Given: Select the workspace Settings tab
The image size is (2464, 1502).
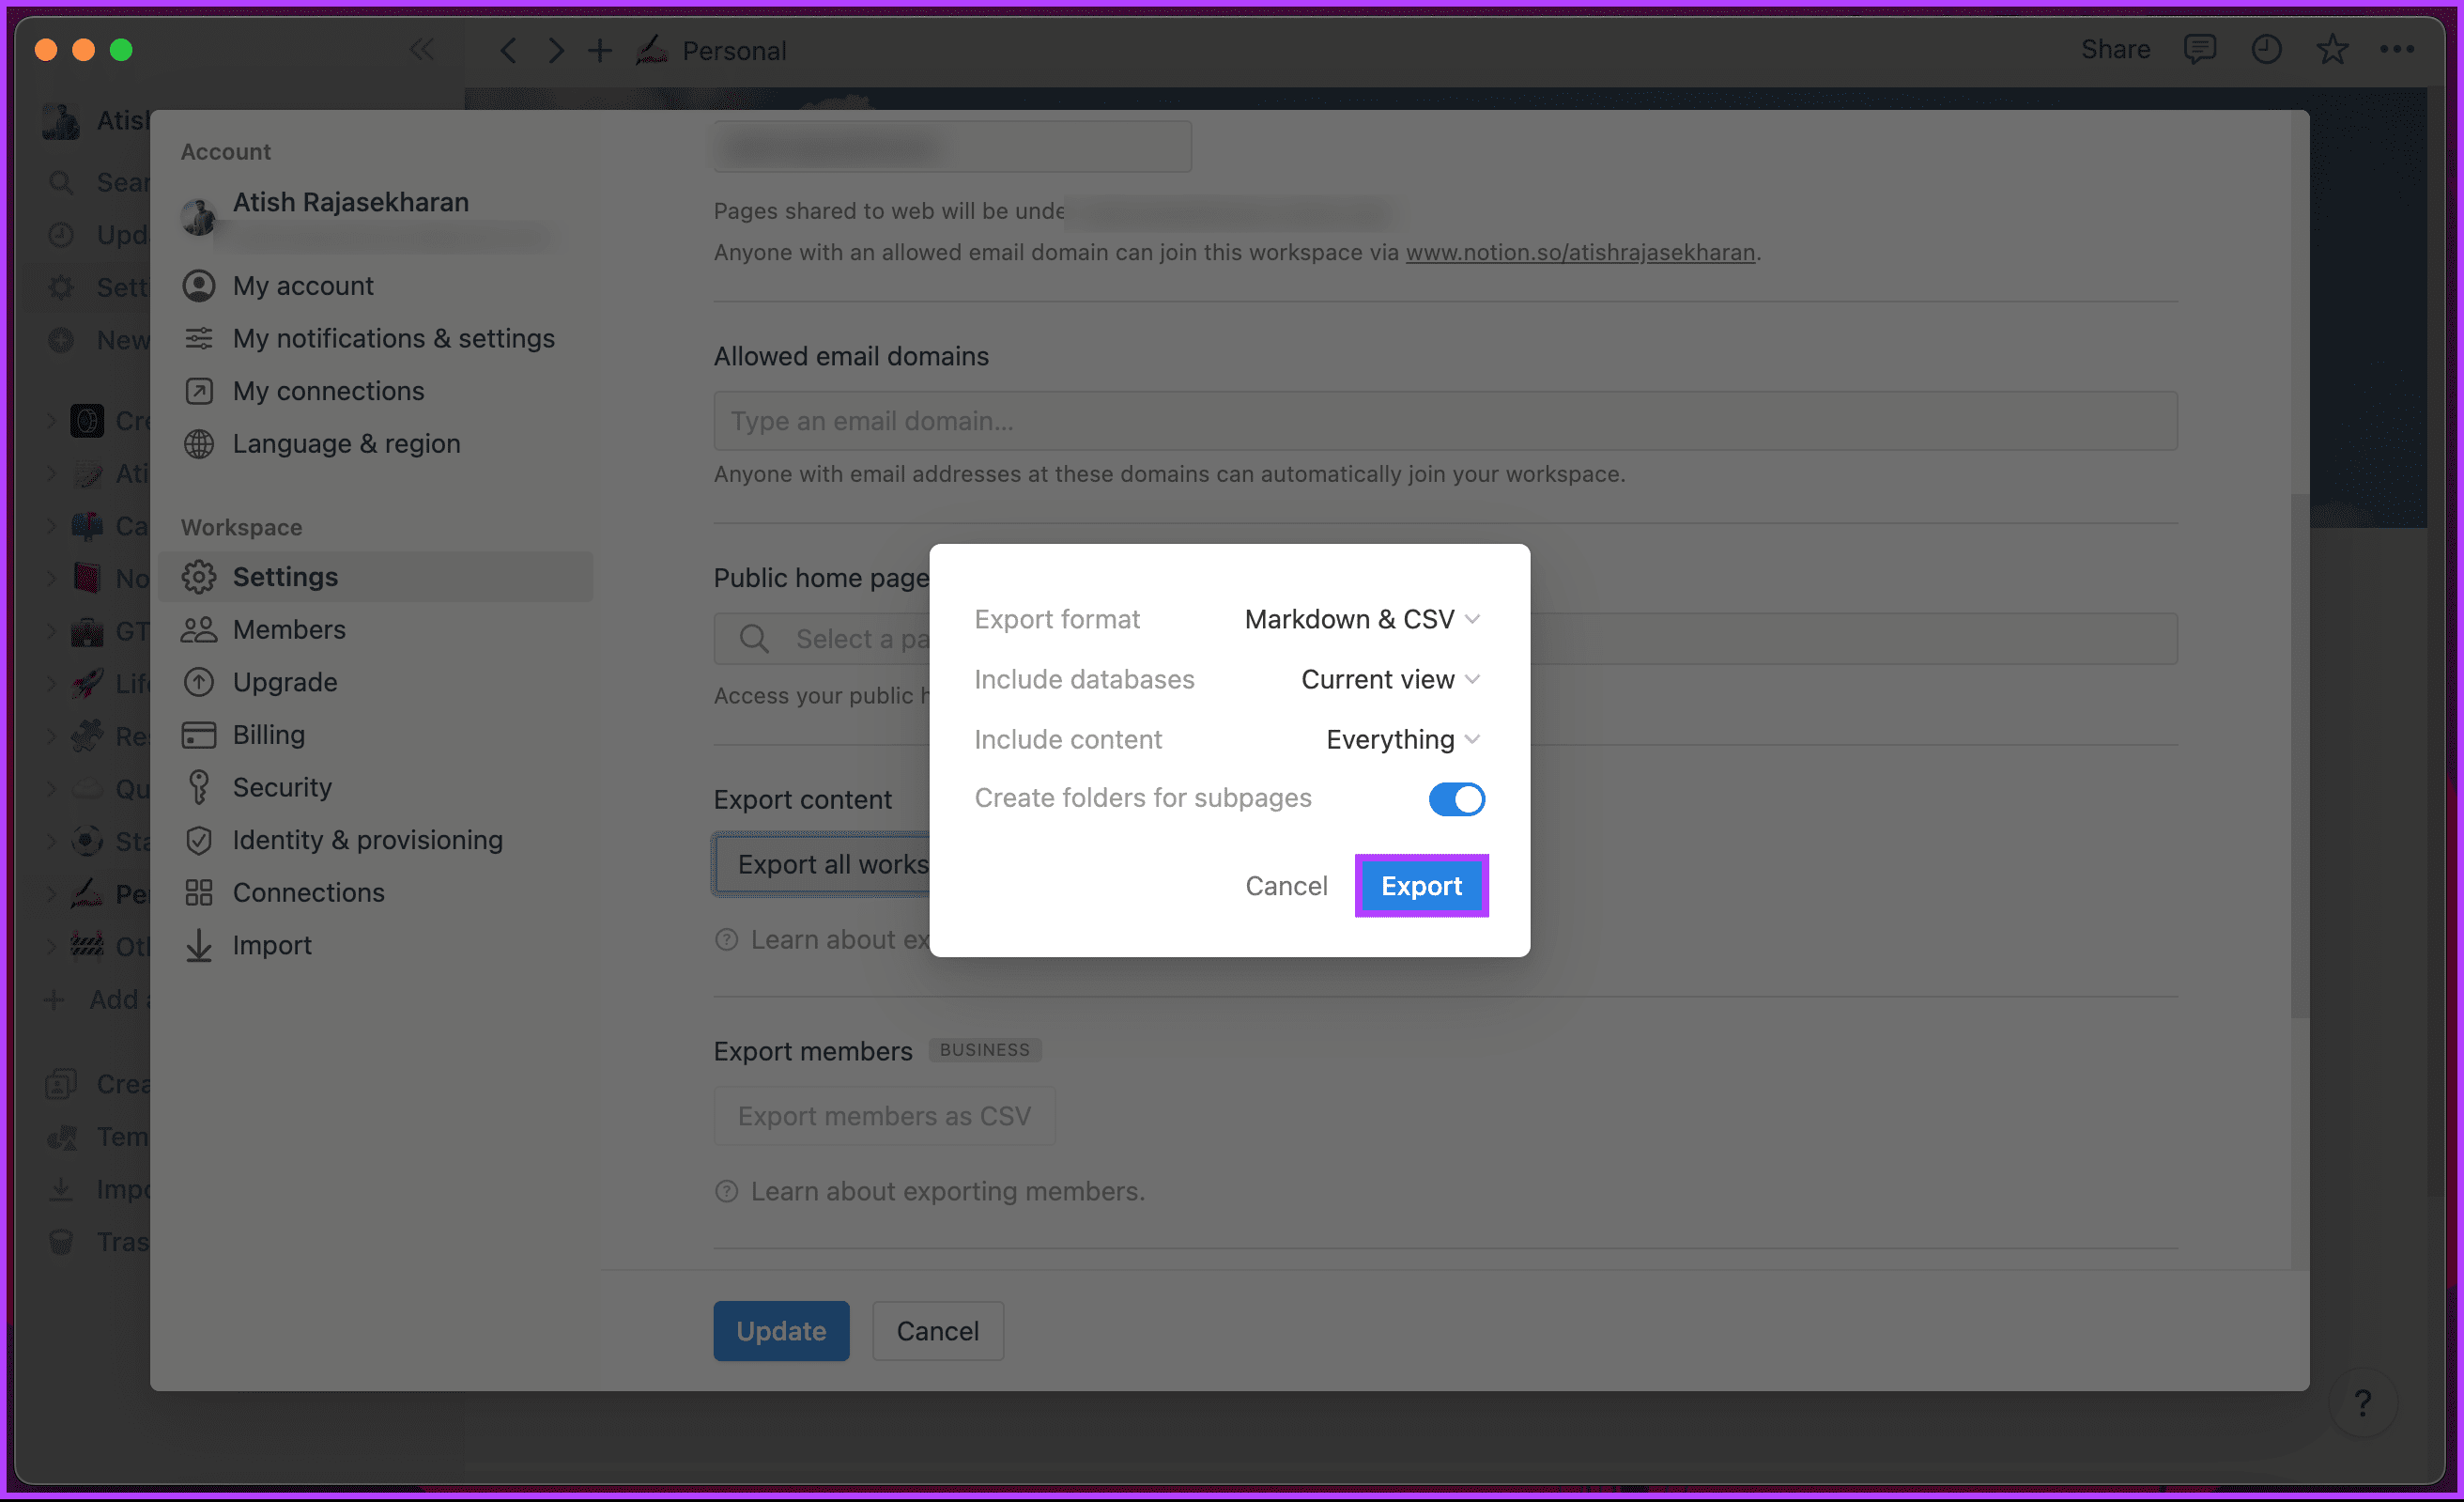Looking at the screenshot, I should 376,576.
